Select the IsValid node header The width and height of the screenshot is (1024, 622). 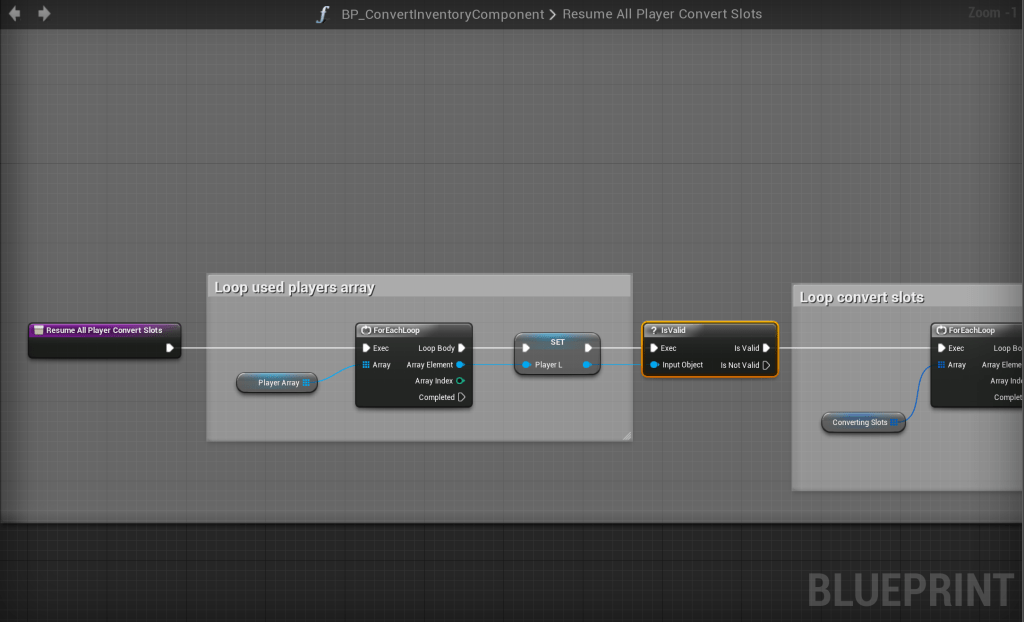point(709,330)
